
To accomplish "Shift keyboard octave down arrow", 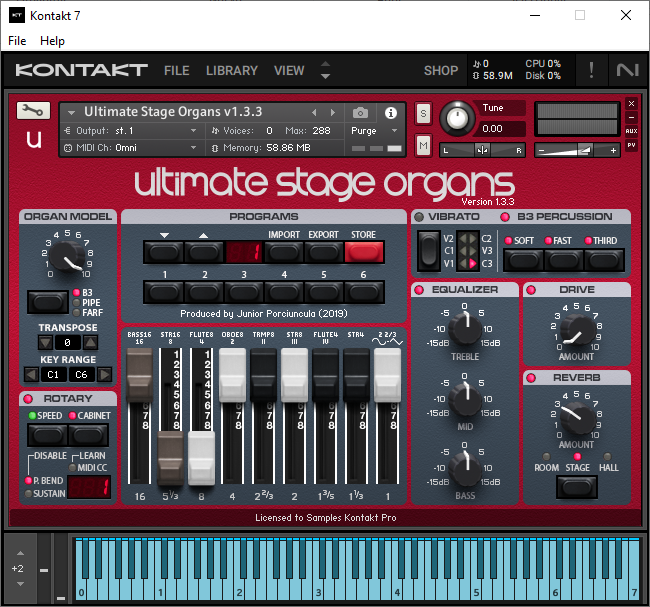I will (20, 584).
